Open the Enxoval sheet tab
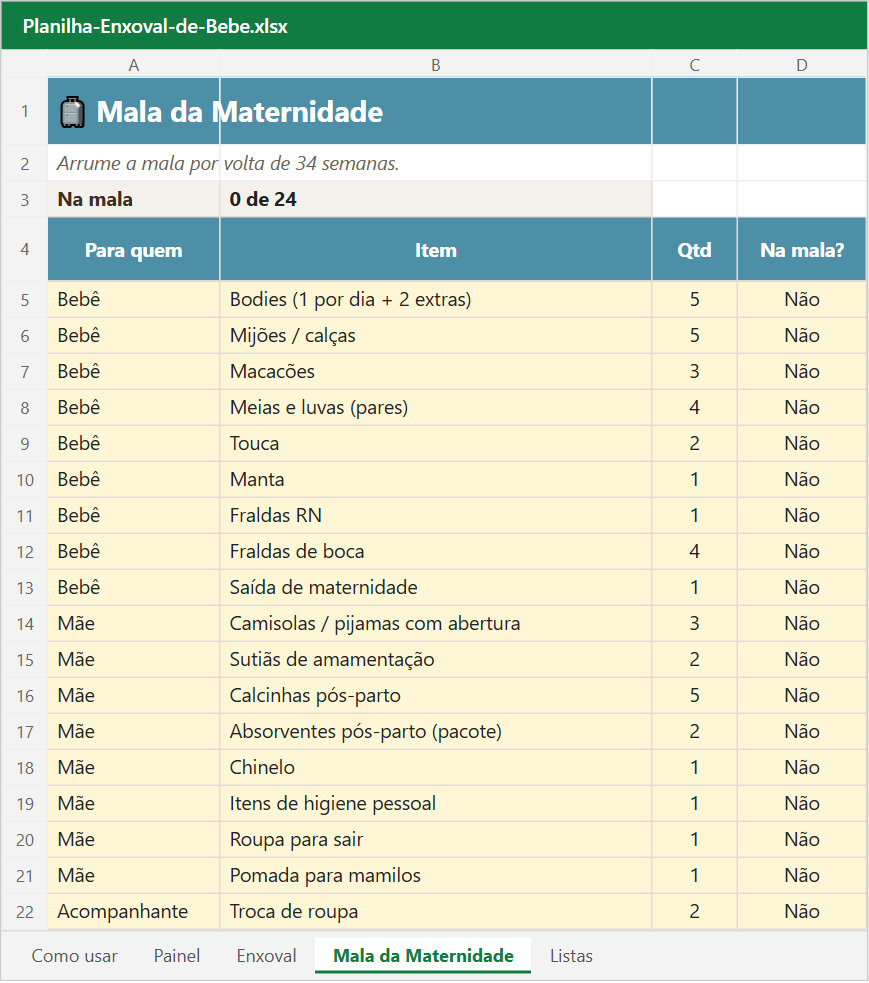This screenshot has width=869, height=983. [x=266, y=955]
